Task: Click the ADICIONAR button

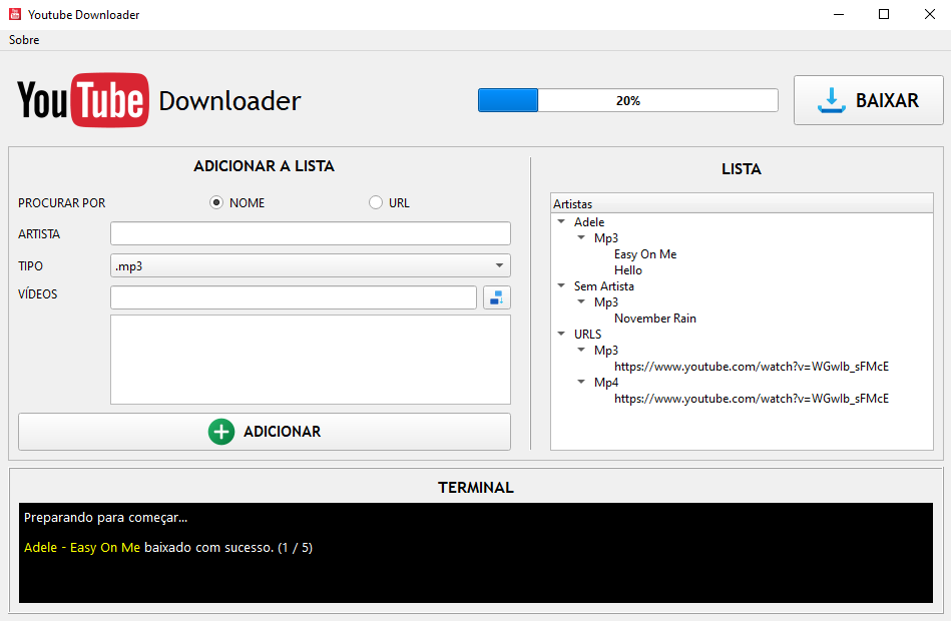Action: click(x=264, y=432)
